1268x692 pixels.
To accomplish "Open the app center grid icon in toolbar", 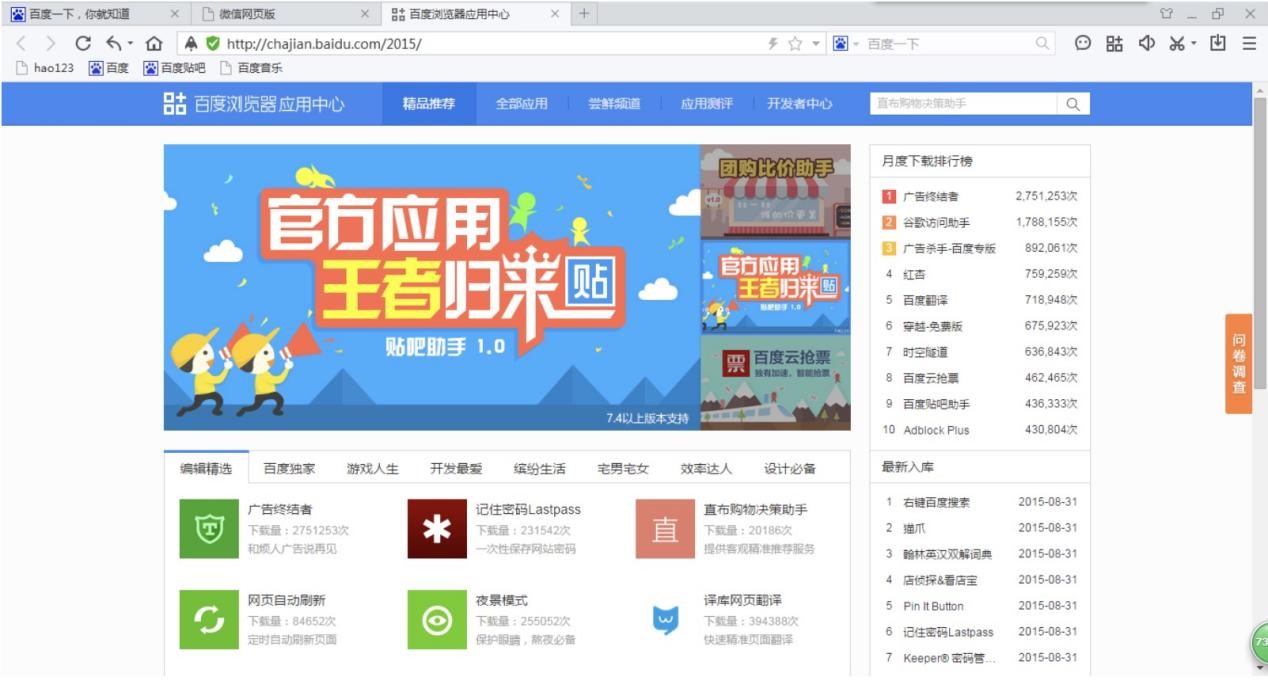I will 1114,44.
